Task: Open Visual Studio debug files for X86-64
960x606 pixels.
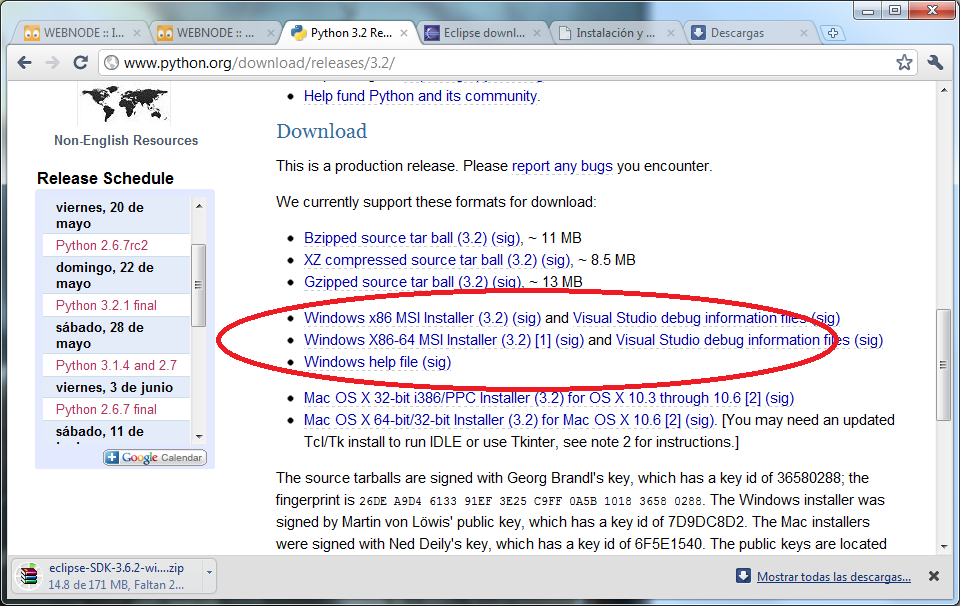Action: 733,340
